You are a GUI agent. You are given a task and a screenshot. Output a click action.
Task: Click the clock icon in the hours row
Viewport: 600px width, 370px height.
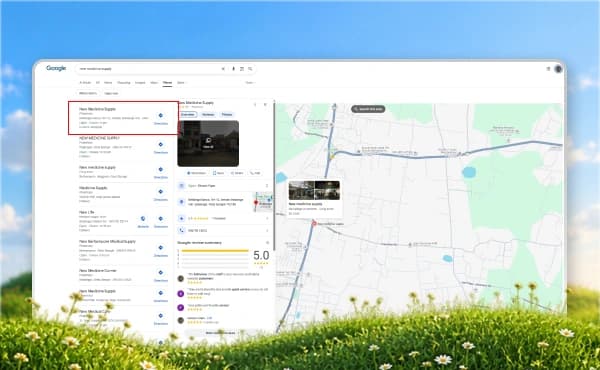pos(181,186)
